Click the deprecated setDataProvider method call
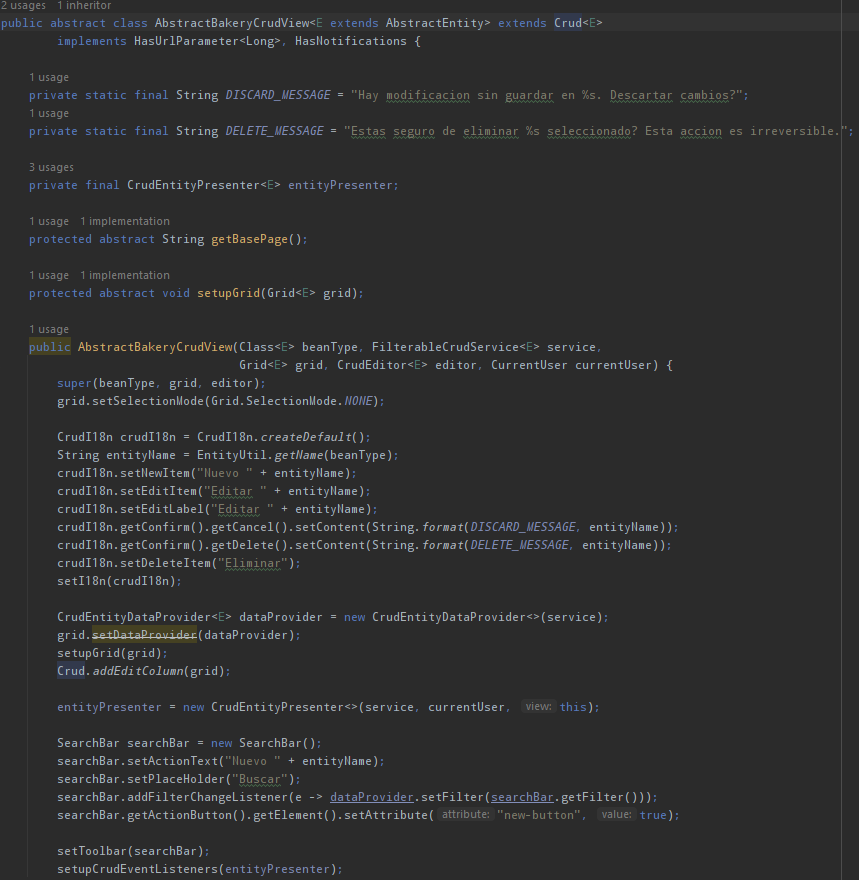 point(144,635)
